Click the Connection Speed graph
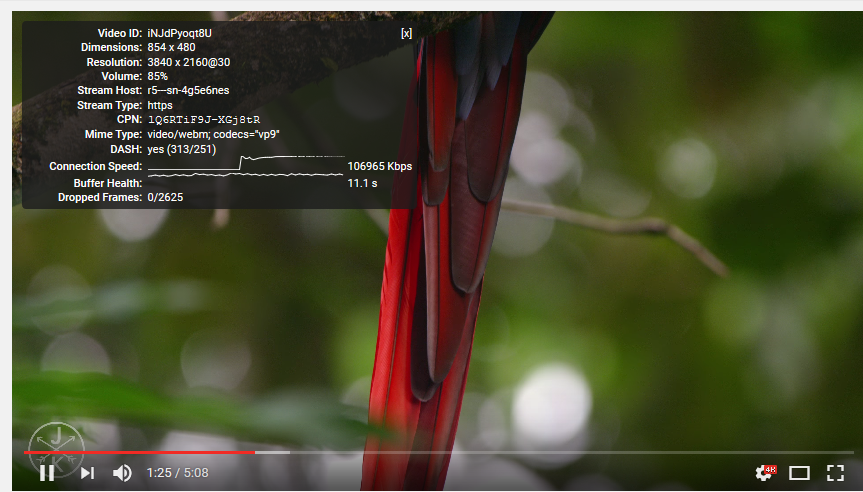This screenshot has height=492, width=863. click(246, 163)
